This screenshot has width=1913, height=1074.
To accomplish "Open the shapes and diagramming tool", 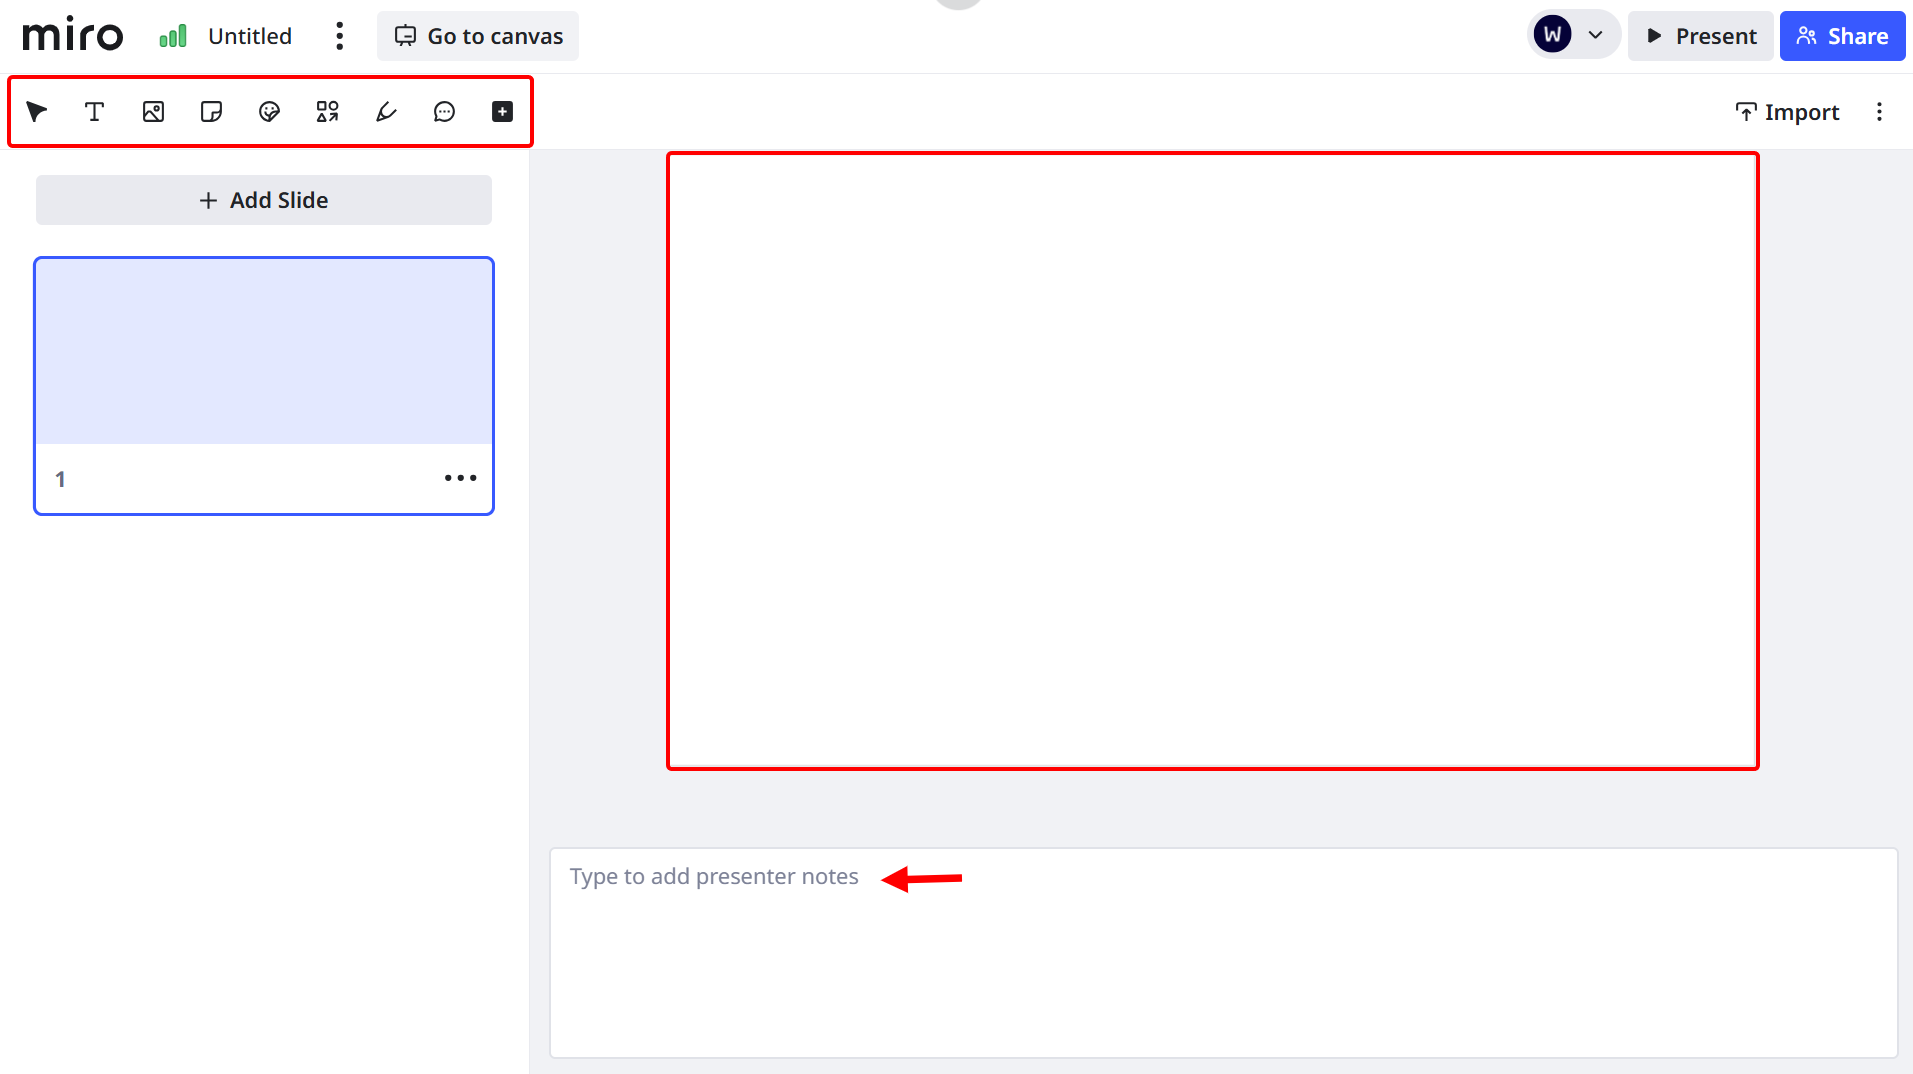I will tap(327, 111).
